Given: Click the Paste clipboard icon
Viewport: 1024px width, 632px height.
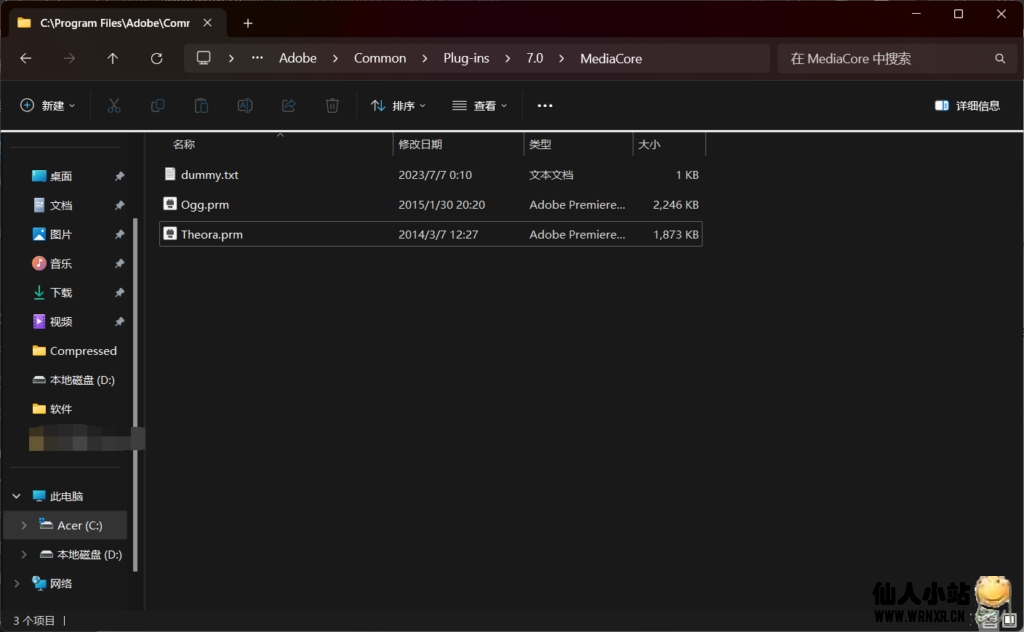Looking at the screenshot, I should (201, 105).
